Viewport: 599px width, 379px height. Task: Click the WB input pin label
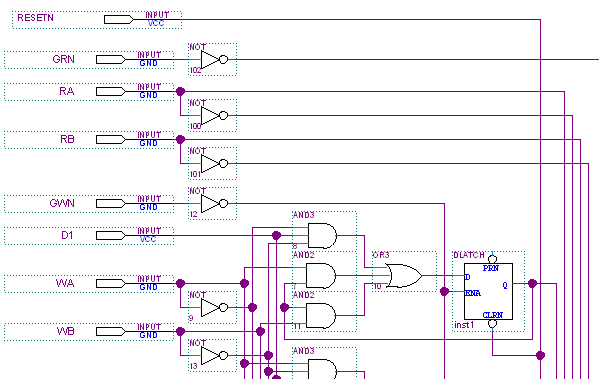(x=65, y=331)
